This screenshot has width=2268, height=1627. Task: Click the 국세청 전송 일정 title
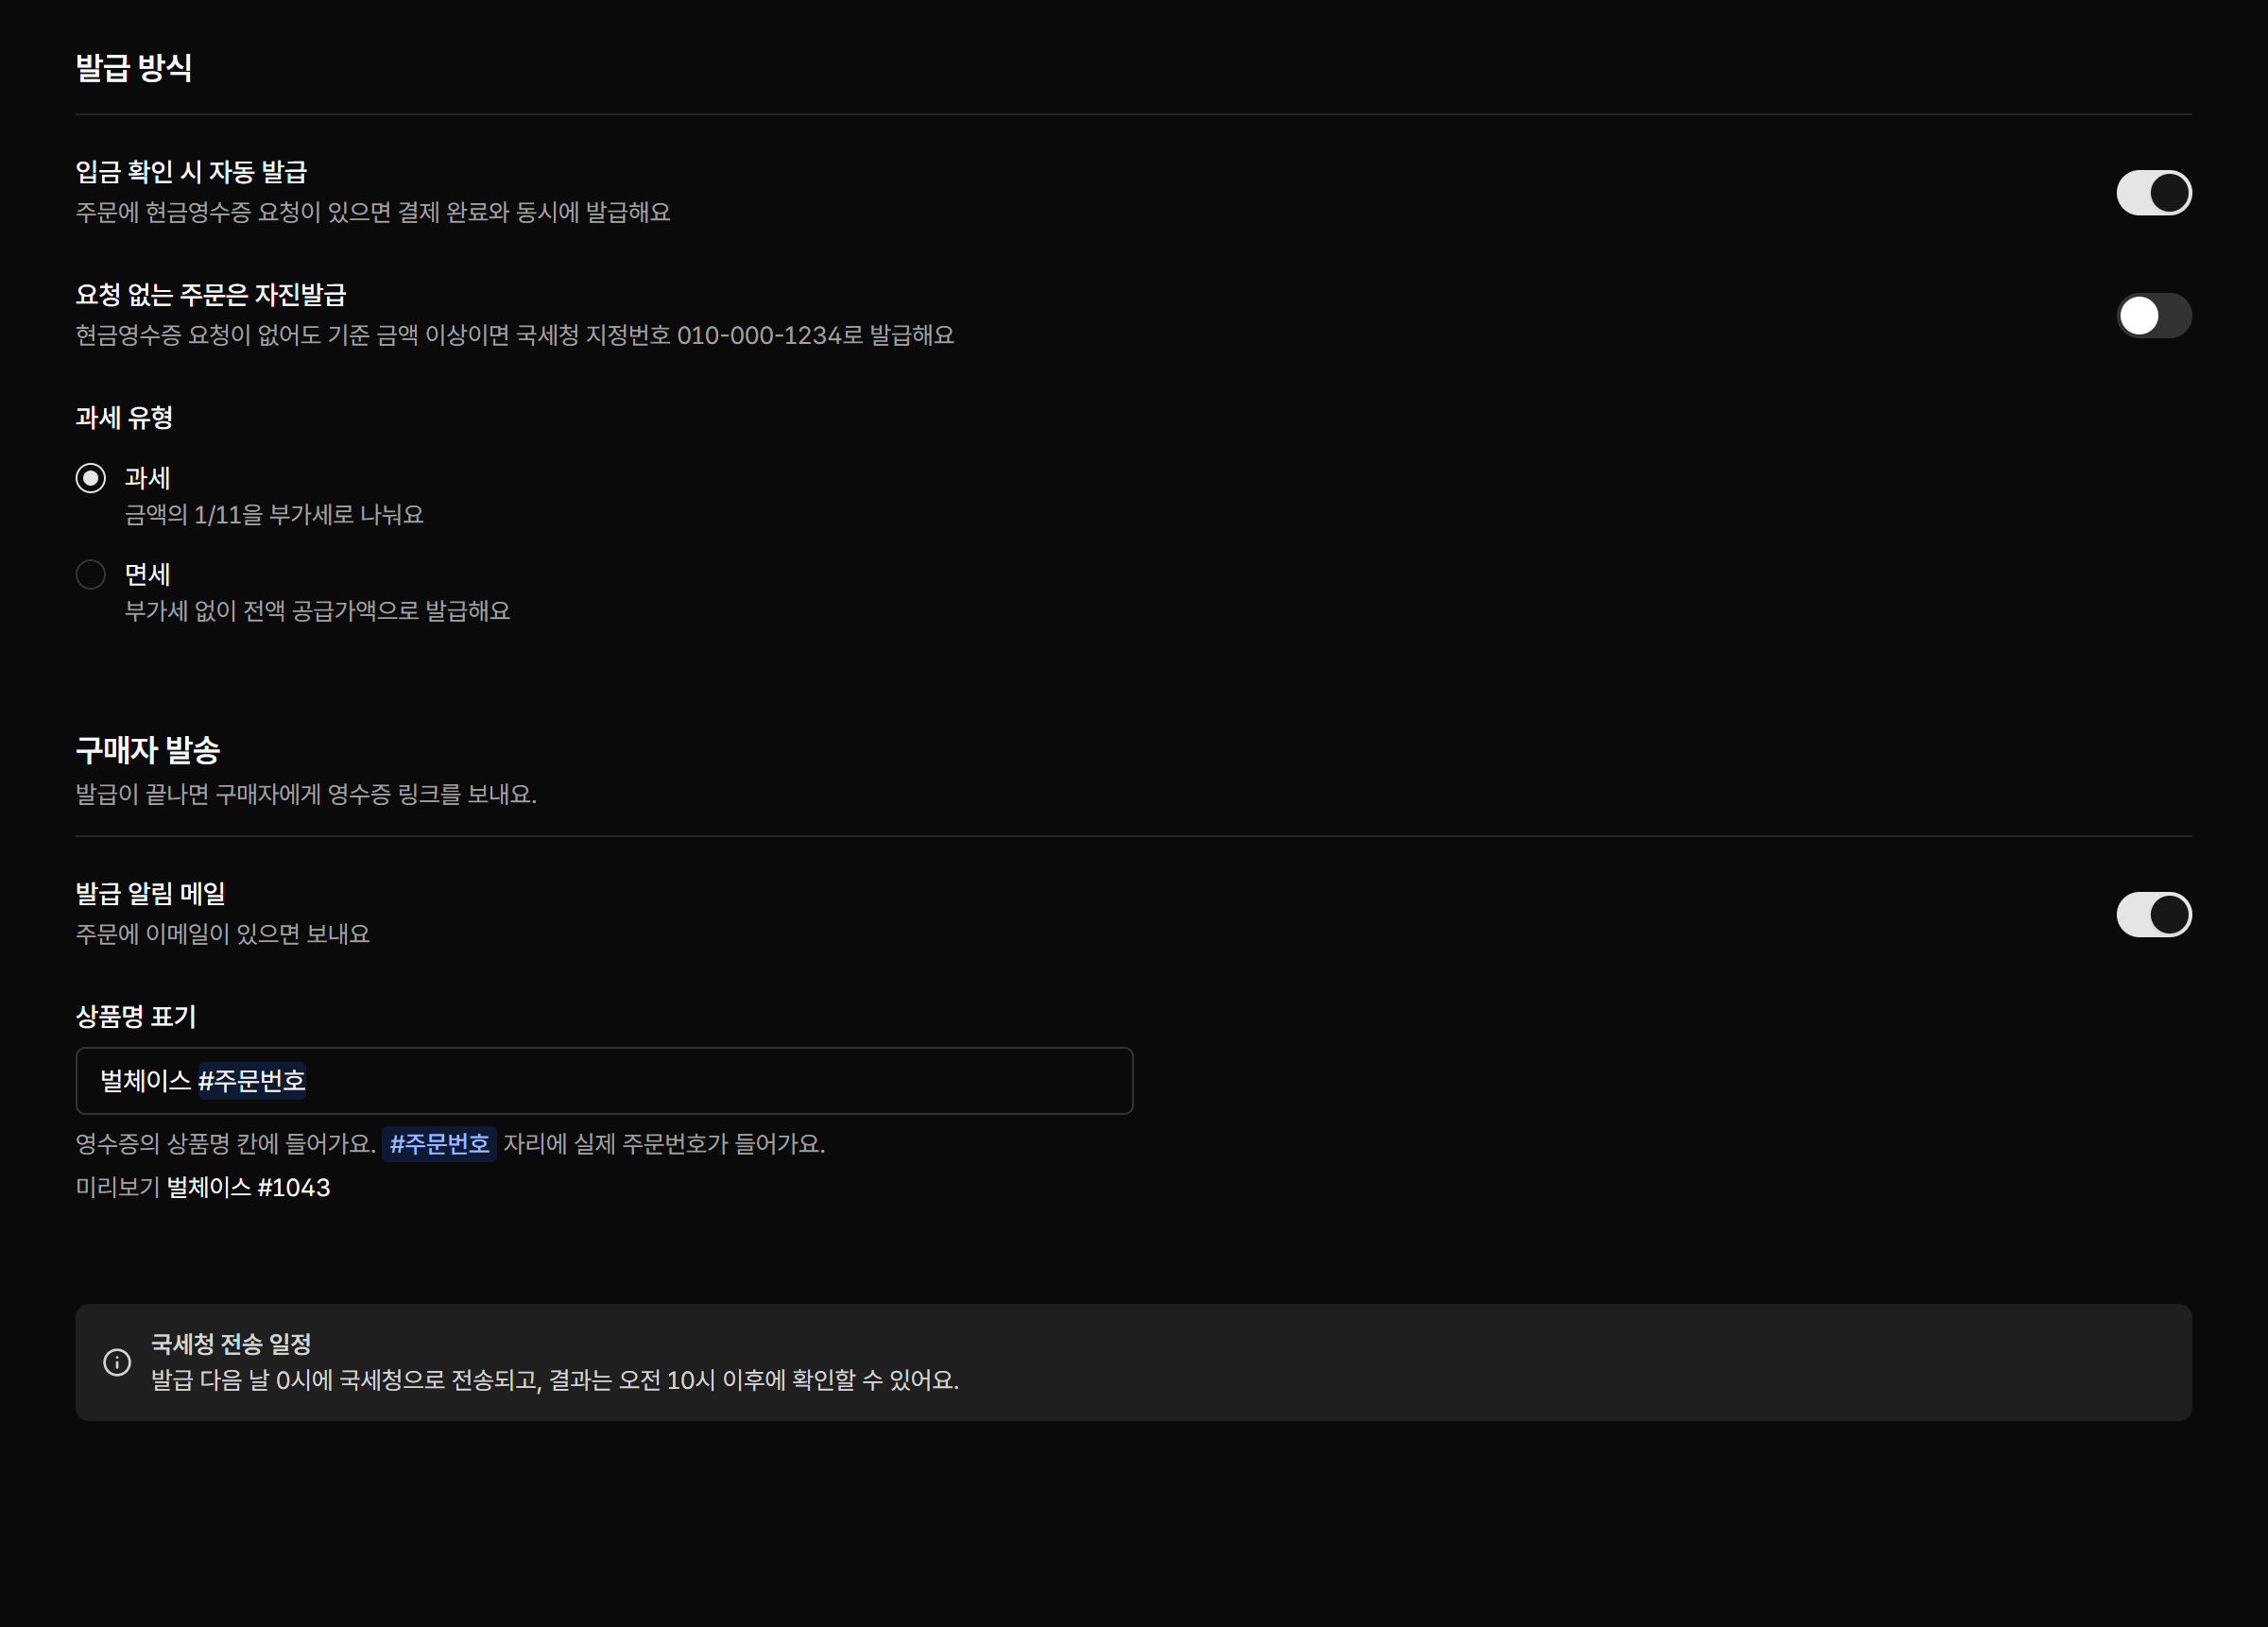coord(231,1343)
